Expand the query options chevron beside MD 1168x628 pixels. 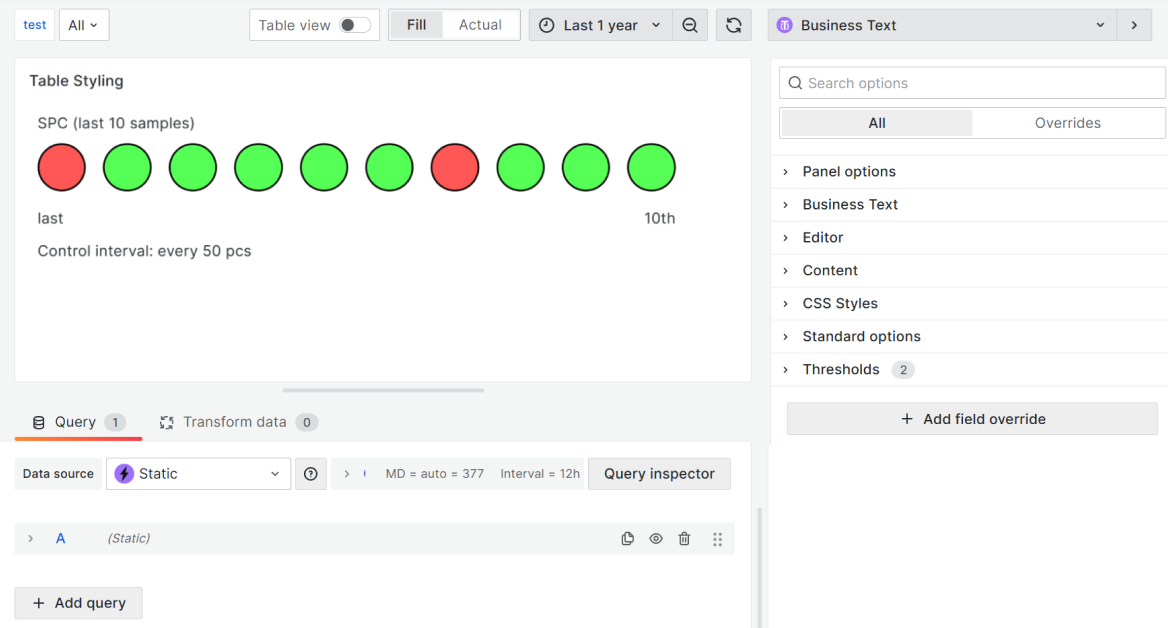pyautogui.click(x=347, y=474)
